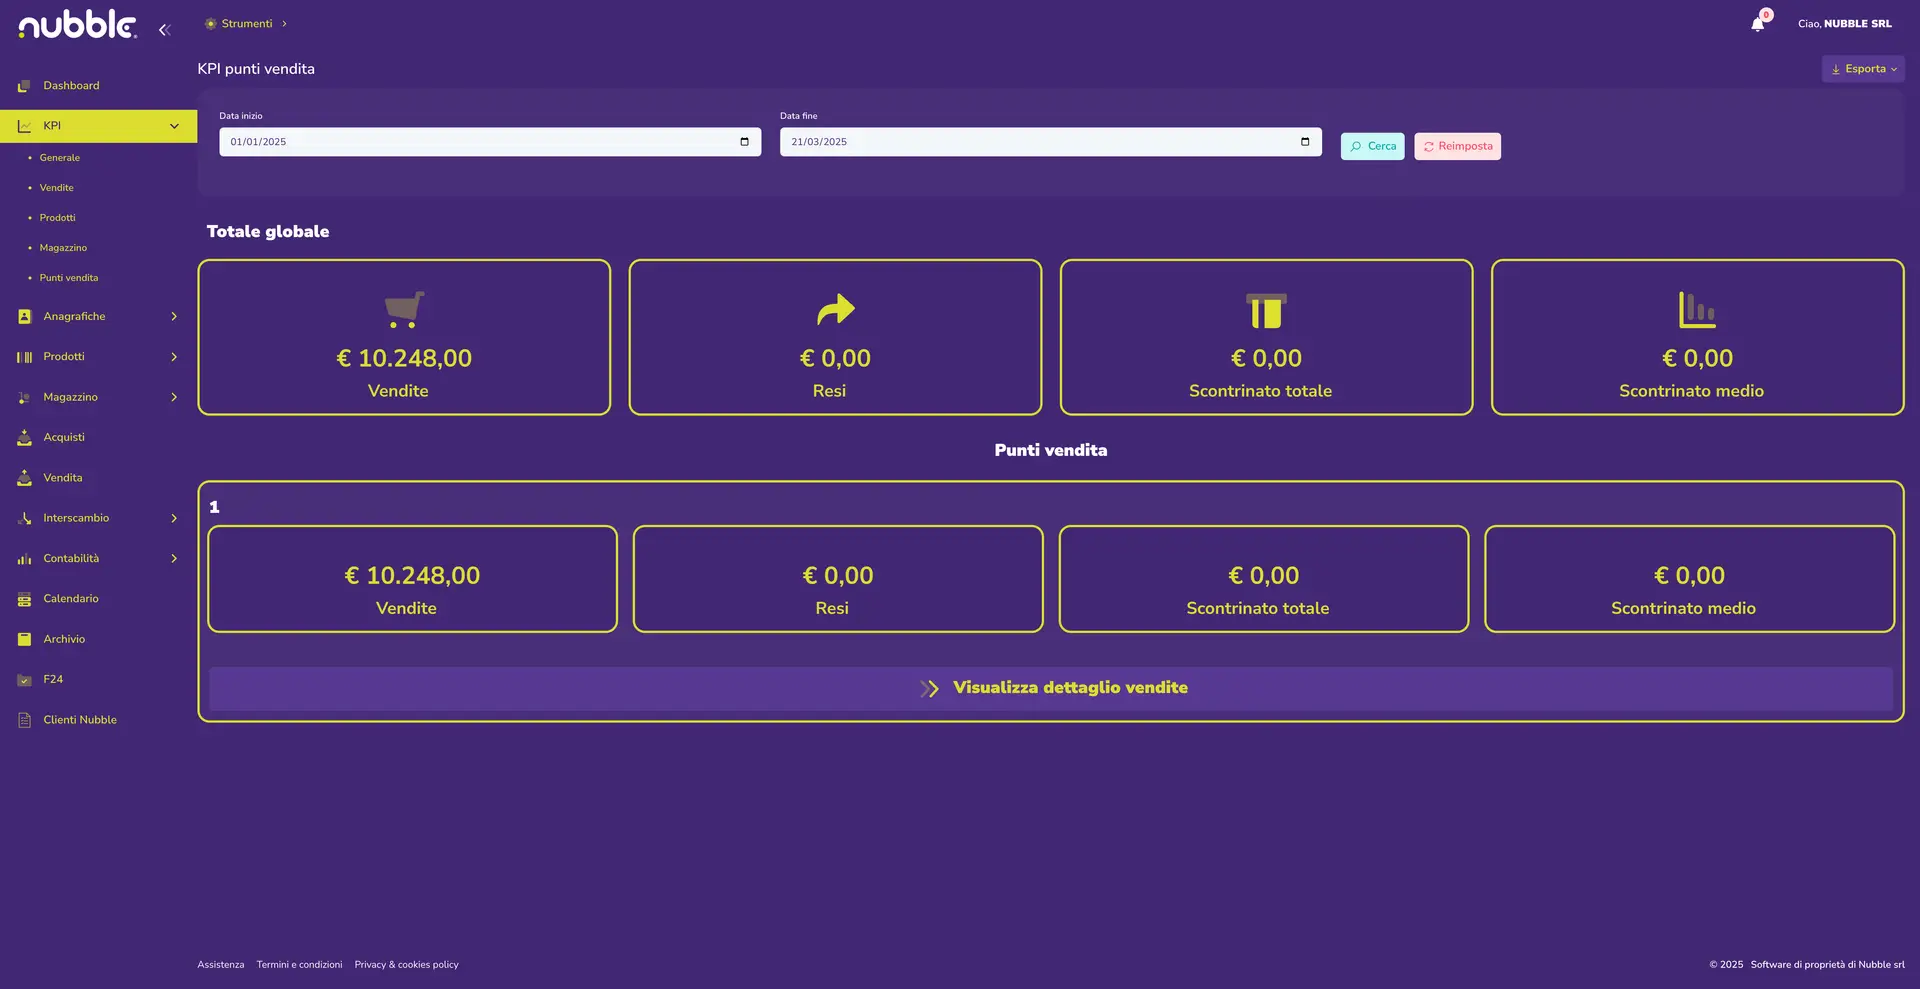The height and width of the screenshot is (989, 1920).
Task: Click point of sale 1 Scontrinato totale card
Action: [1264, 579]
